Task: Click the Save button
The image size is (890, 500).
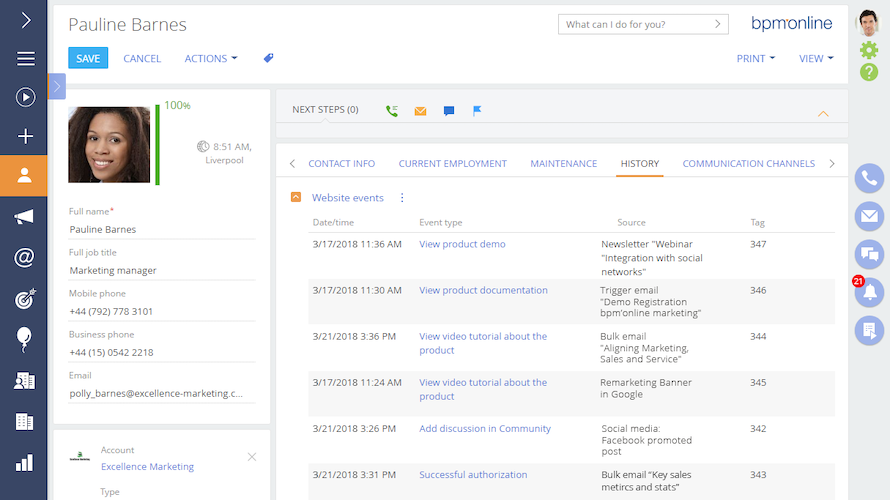Action: 88,58
